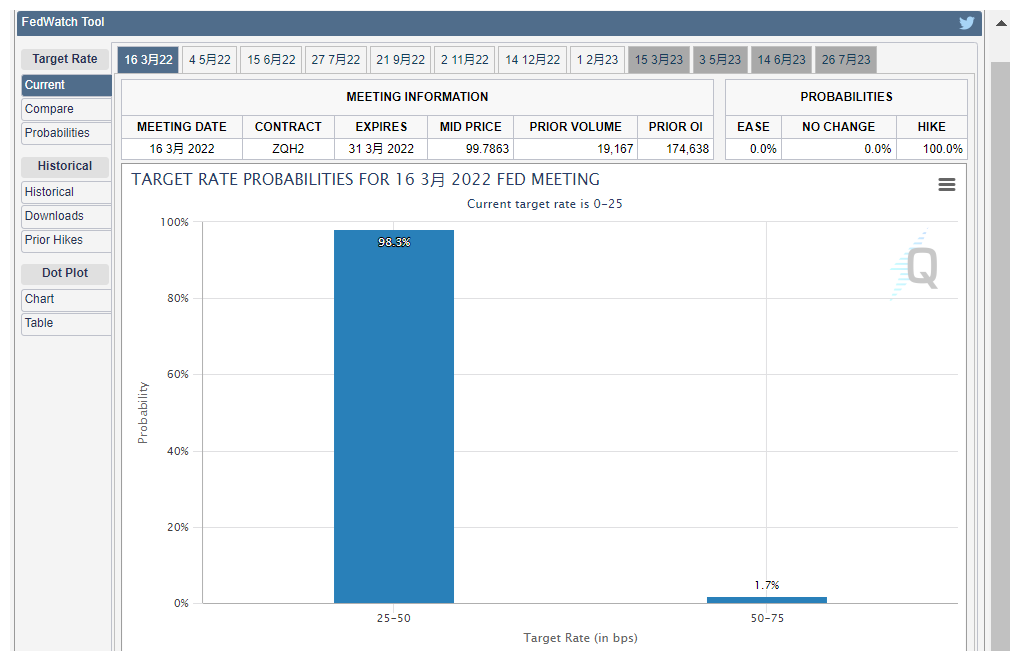This screenshot has height=651, width=1010.
Task: Click the 16 3月 2022 meeting date cell
Action: click(182, 149)
